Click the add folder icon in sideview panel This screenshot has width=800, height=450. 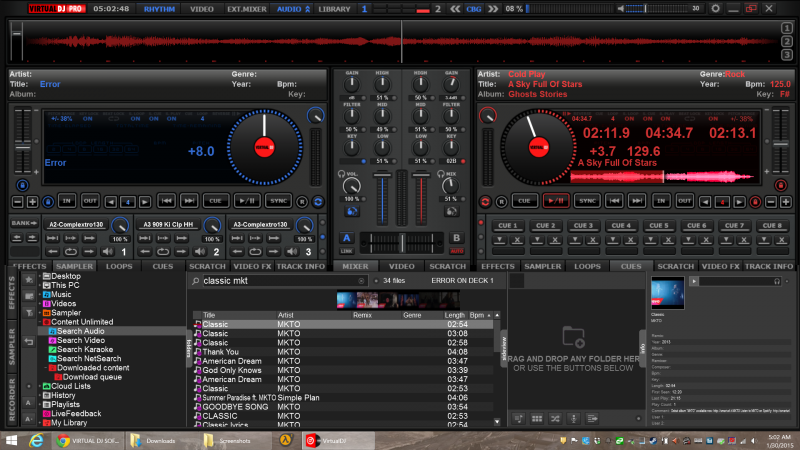[573, 337]
